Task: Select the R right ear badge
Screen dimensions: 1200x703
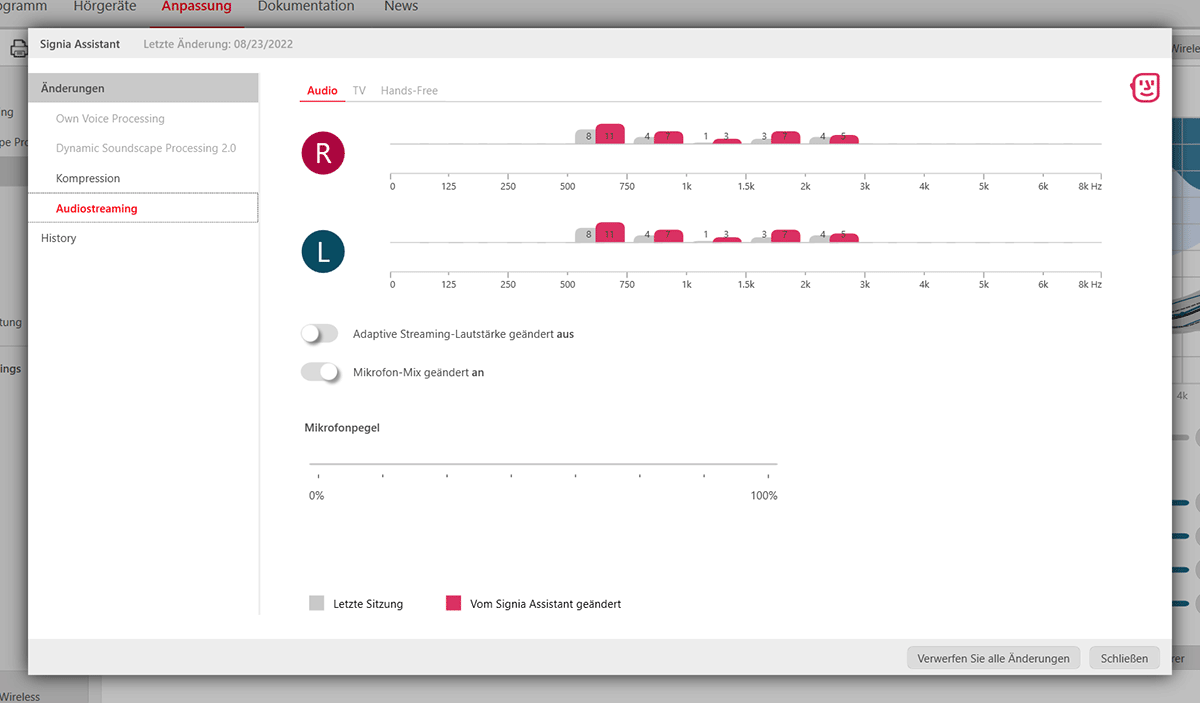Action: point(322,152)
